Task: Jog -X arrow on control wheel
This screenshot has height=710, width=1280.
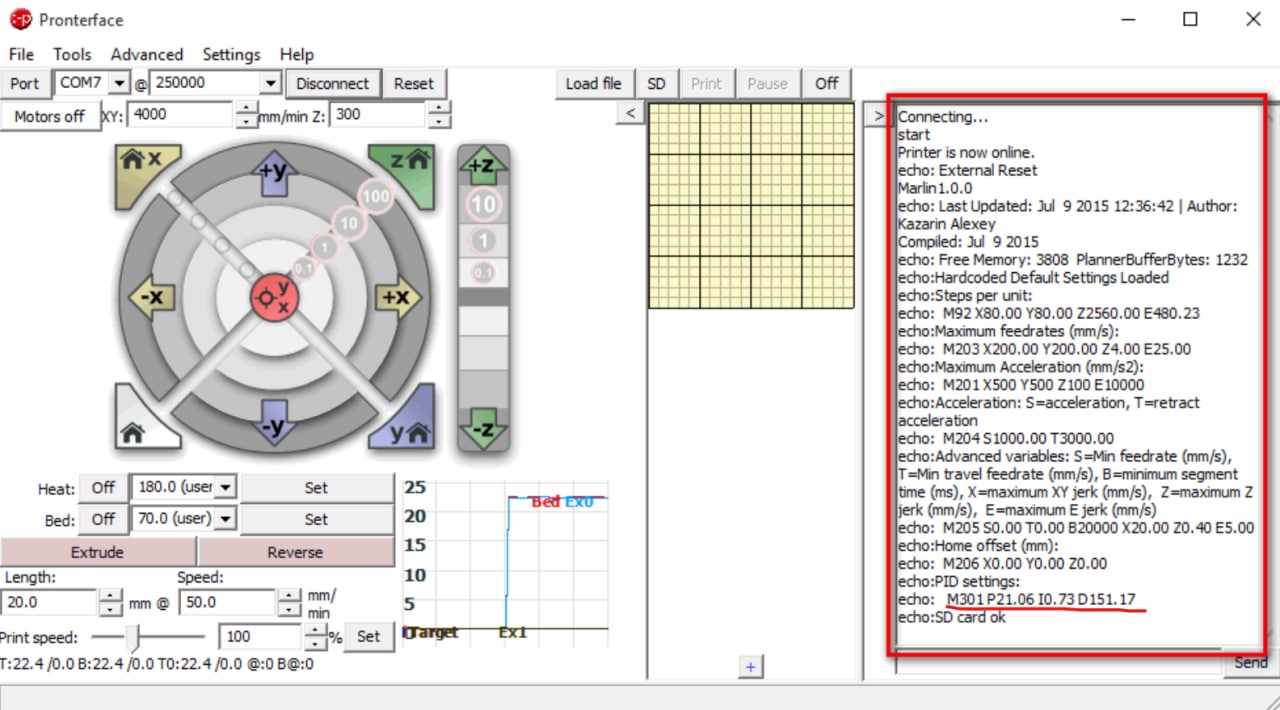Action: [151, 297]
